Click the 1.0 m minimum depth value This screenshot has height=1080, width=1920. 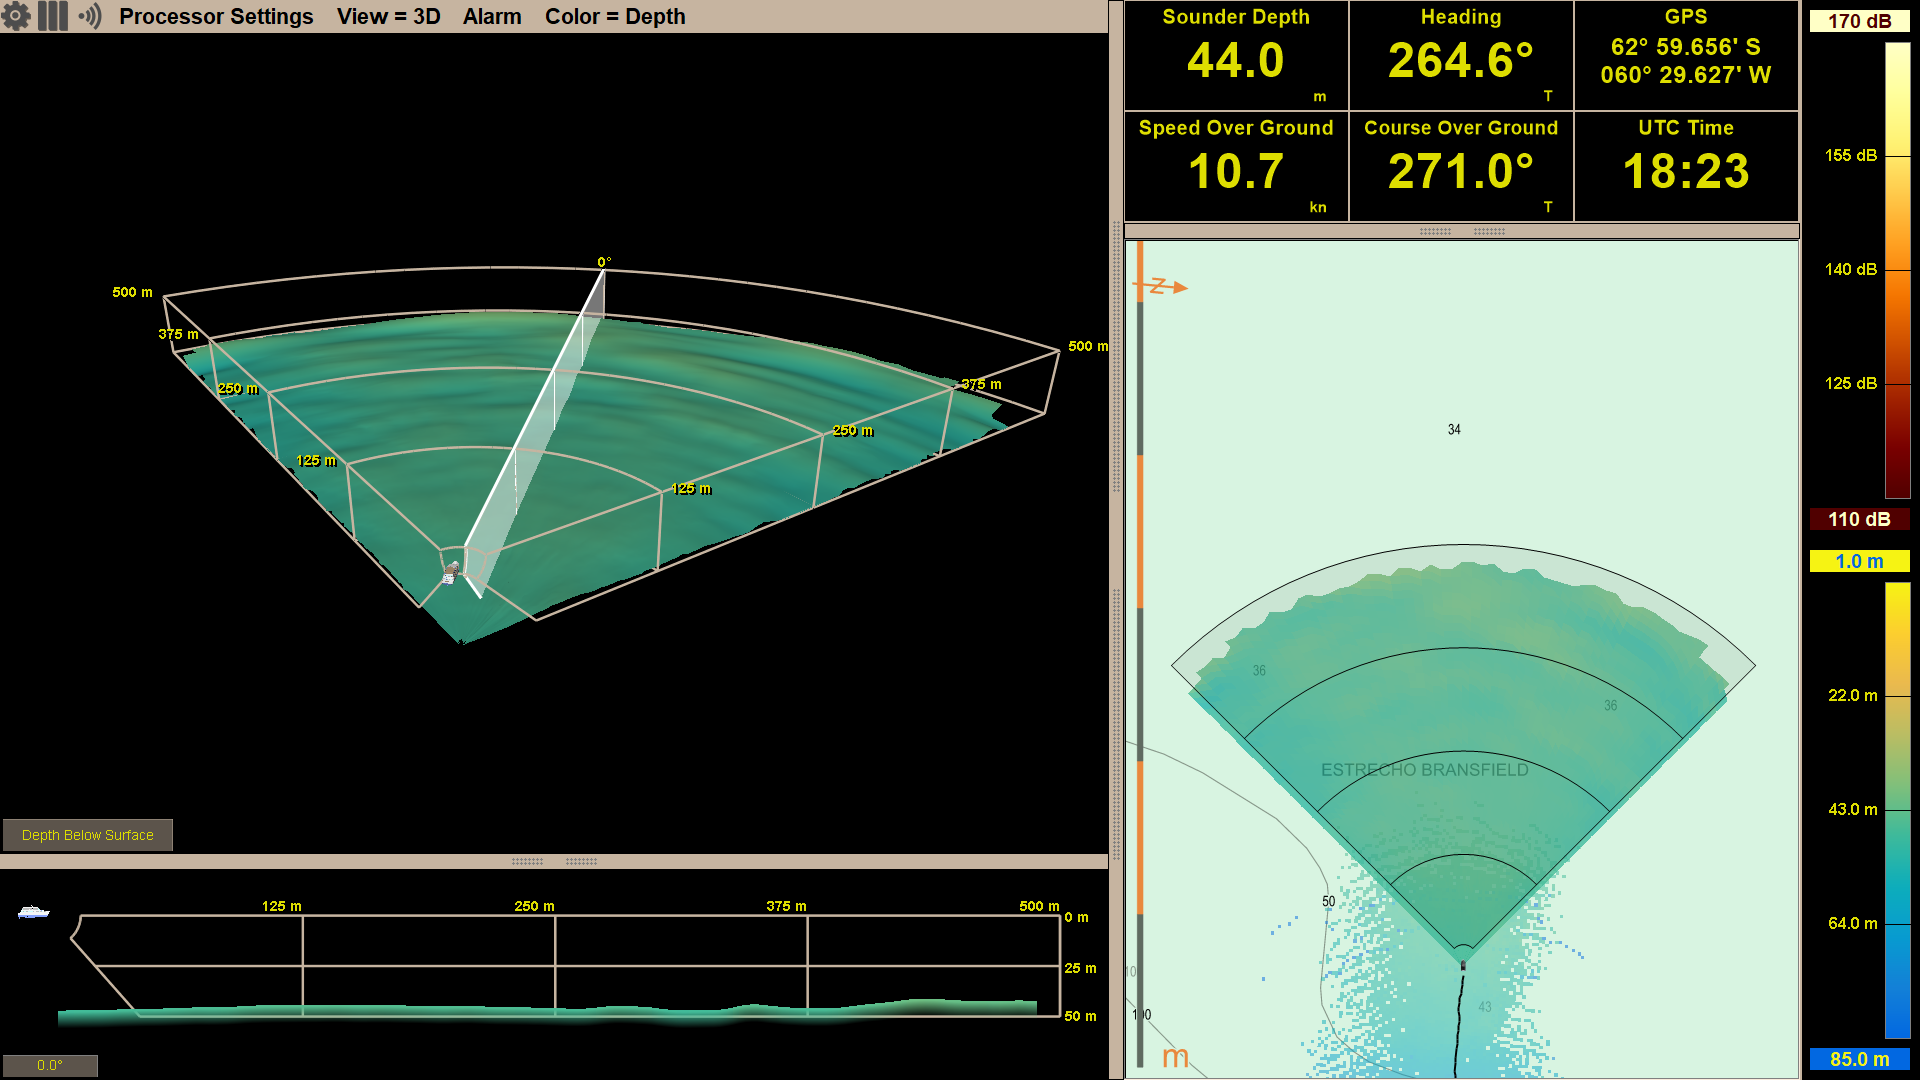pyautogui.click(x=1858, y=561)
